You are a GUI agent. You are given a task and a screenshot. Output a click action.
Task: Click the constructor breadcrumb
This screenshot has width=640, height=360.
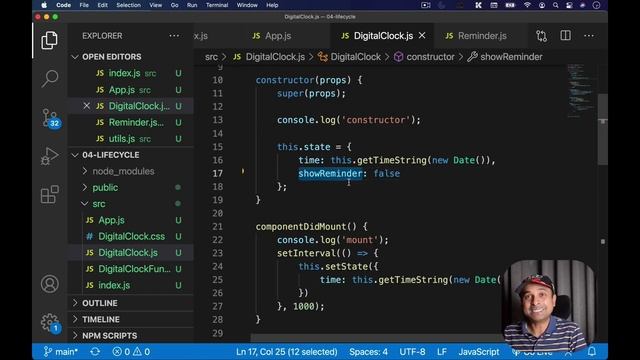point(424,57)
